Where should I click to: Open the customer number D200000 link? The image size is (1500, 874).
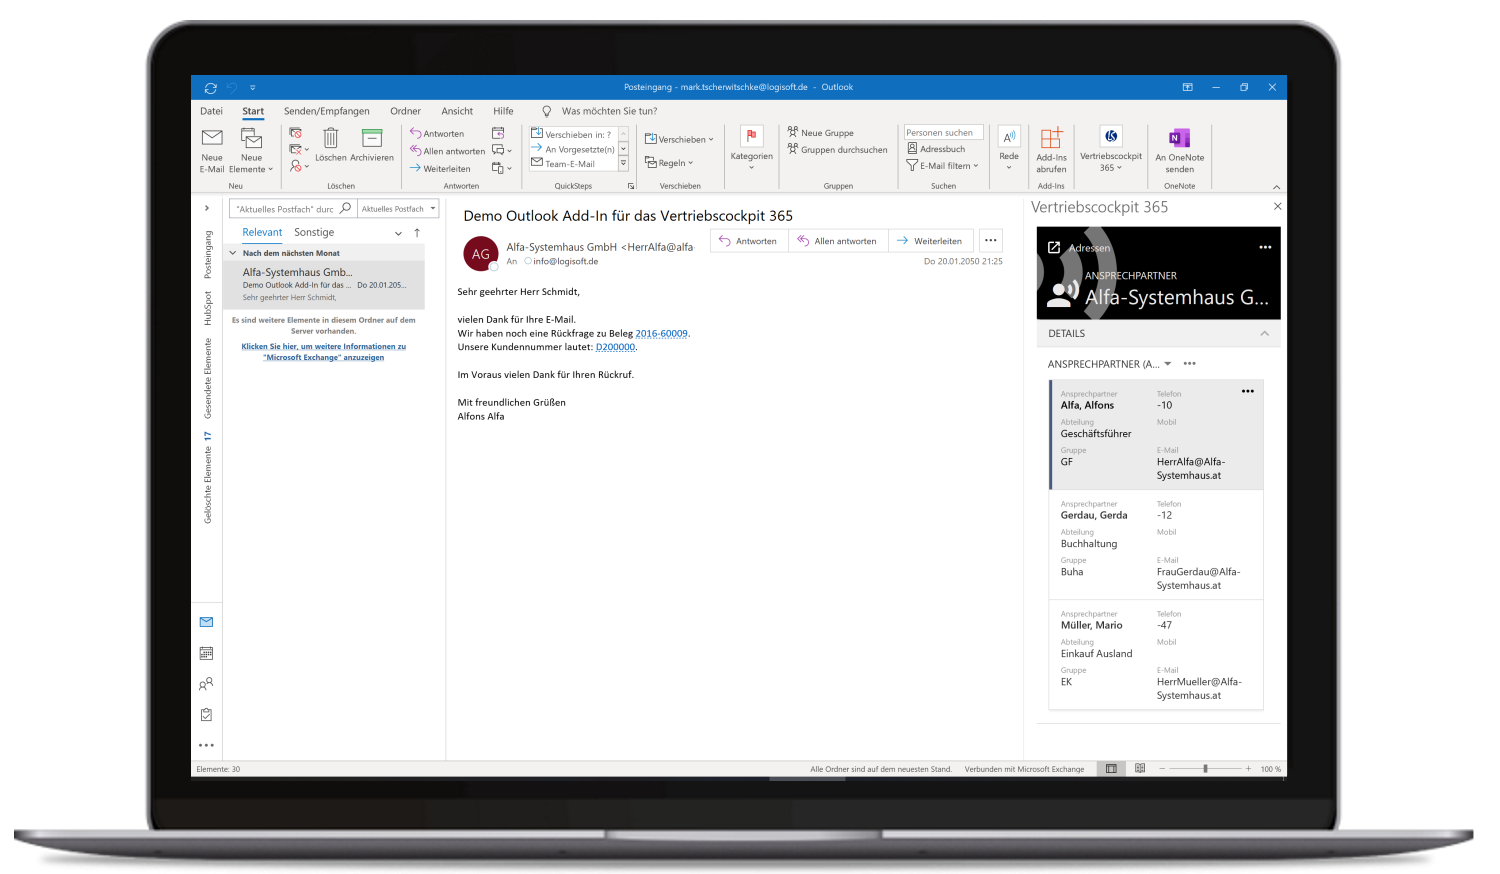coord(615,347)
